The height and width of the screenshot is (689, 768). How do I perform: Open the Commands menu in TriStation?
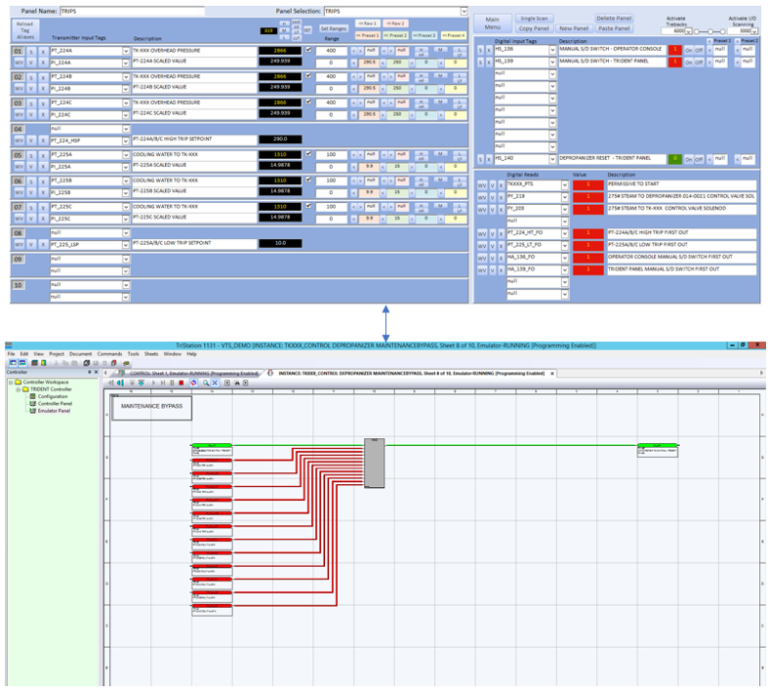(x=110, y=354)
